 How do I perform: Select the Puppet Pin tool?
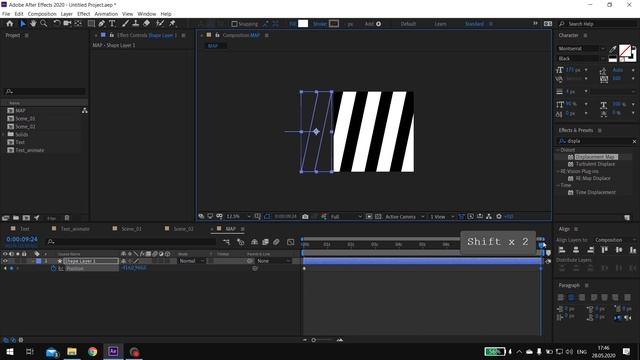click(172, 24)
